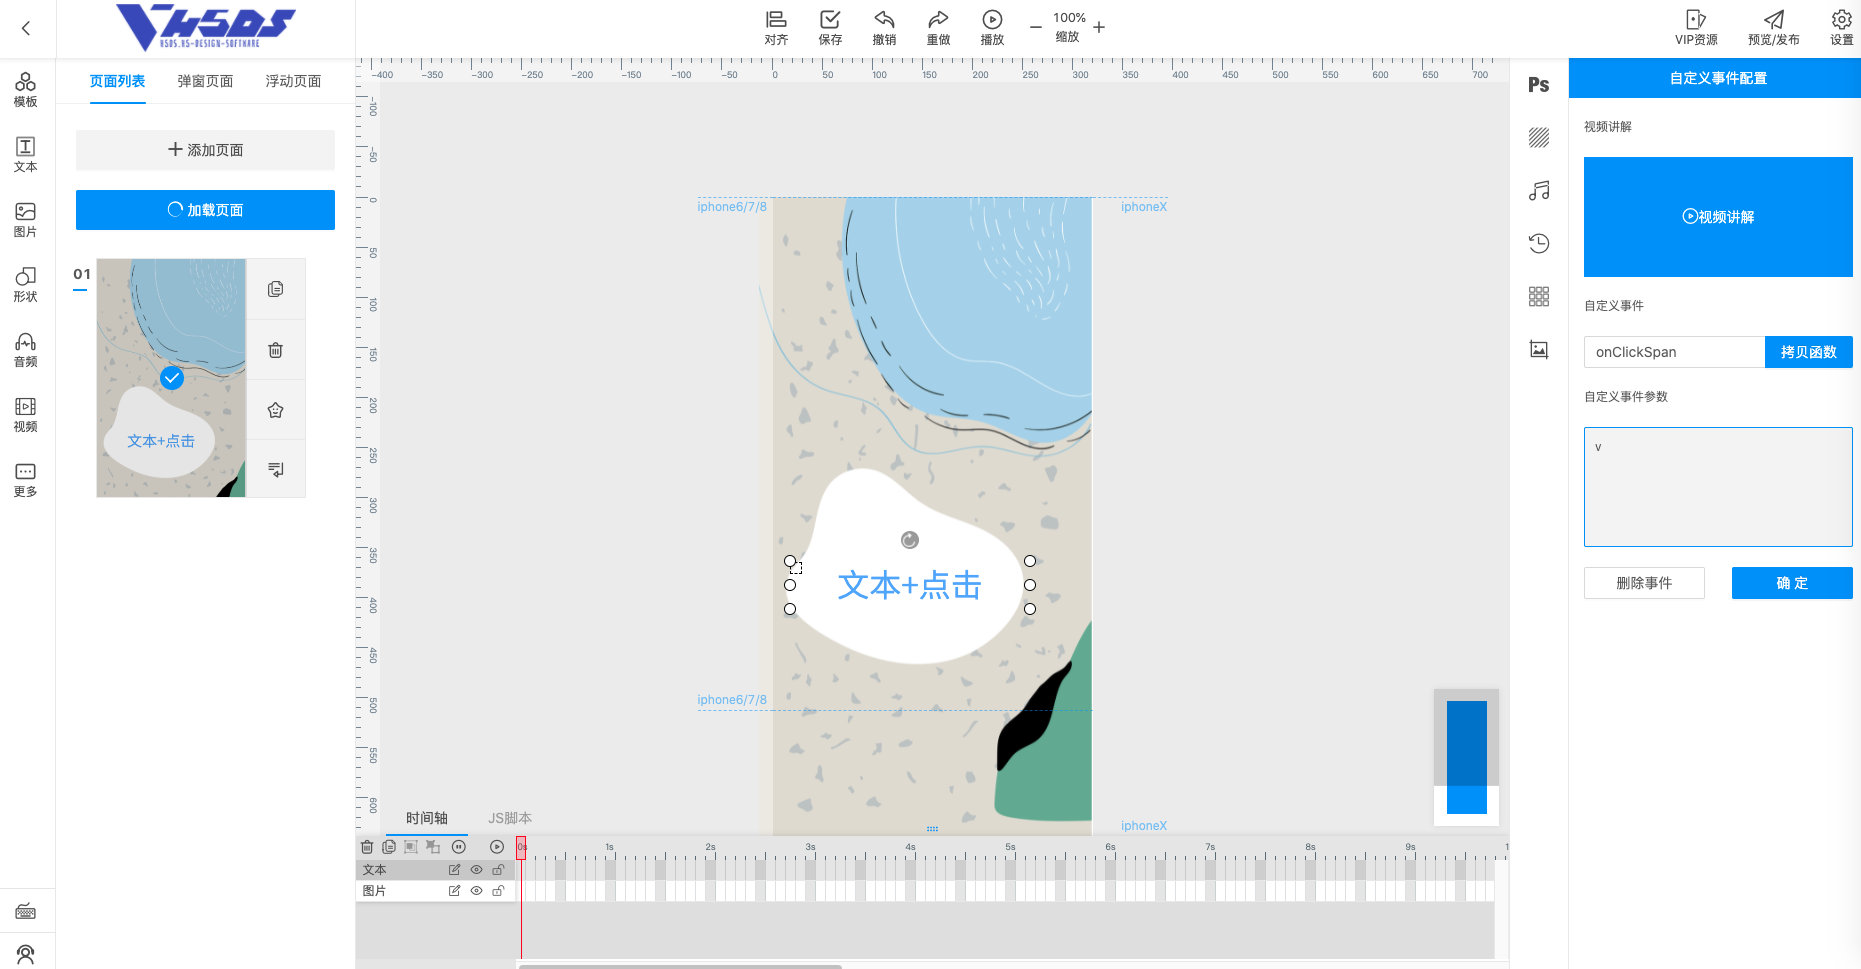
Task: Open the history clock icon
Action: pos(1538,243)
